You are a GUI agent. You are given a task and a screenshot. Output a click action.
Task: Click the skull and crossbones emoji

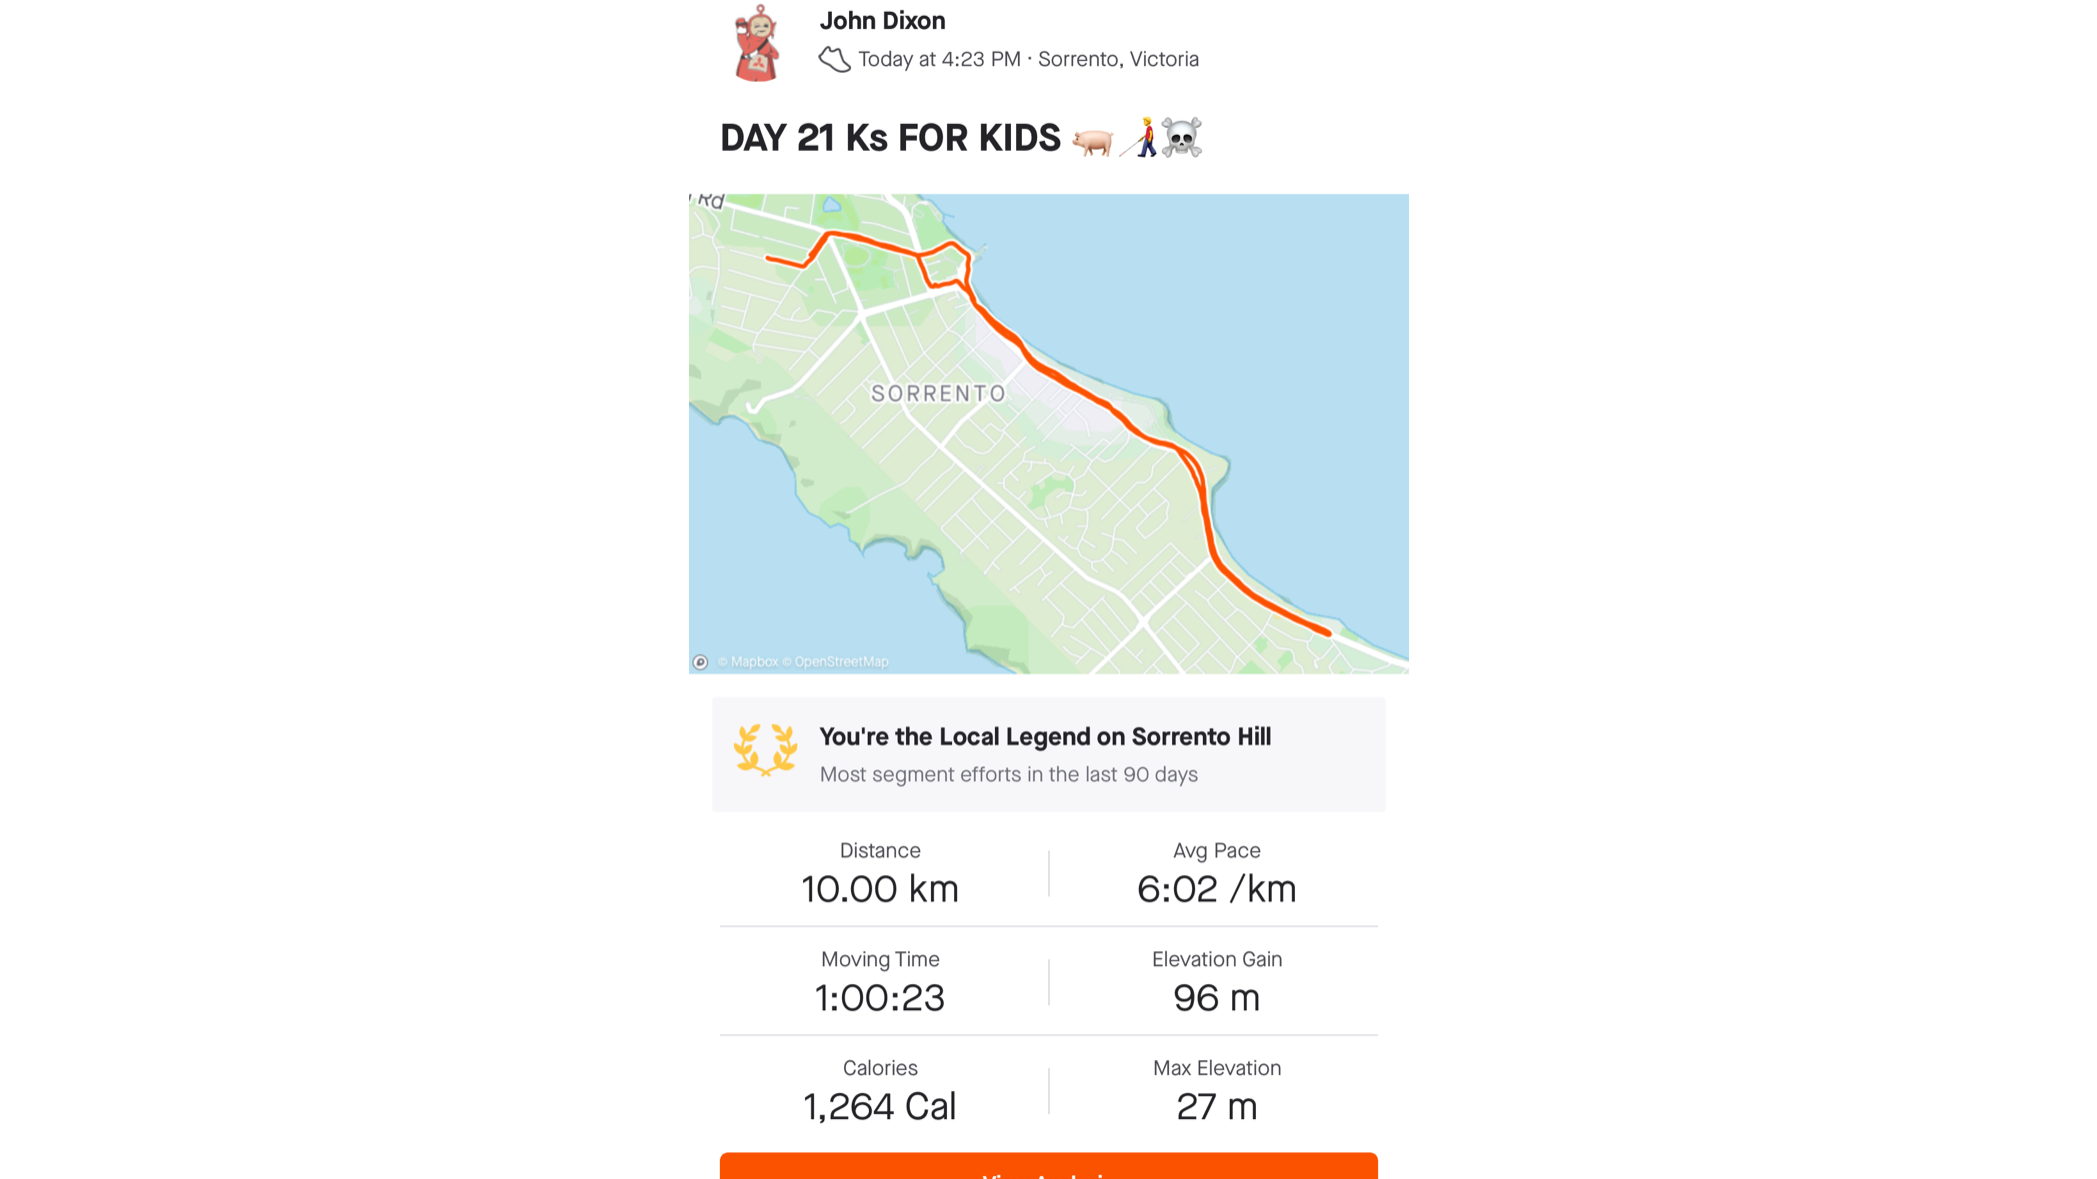pyautogui.click(x=1182, y=138)
